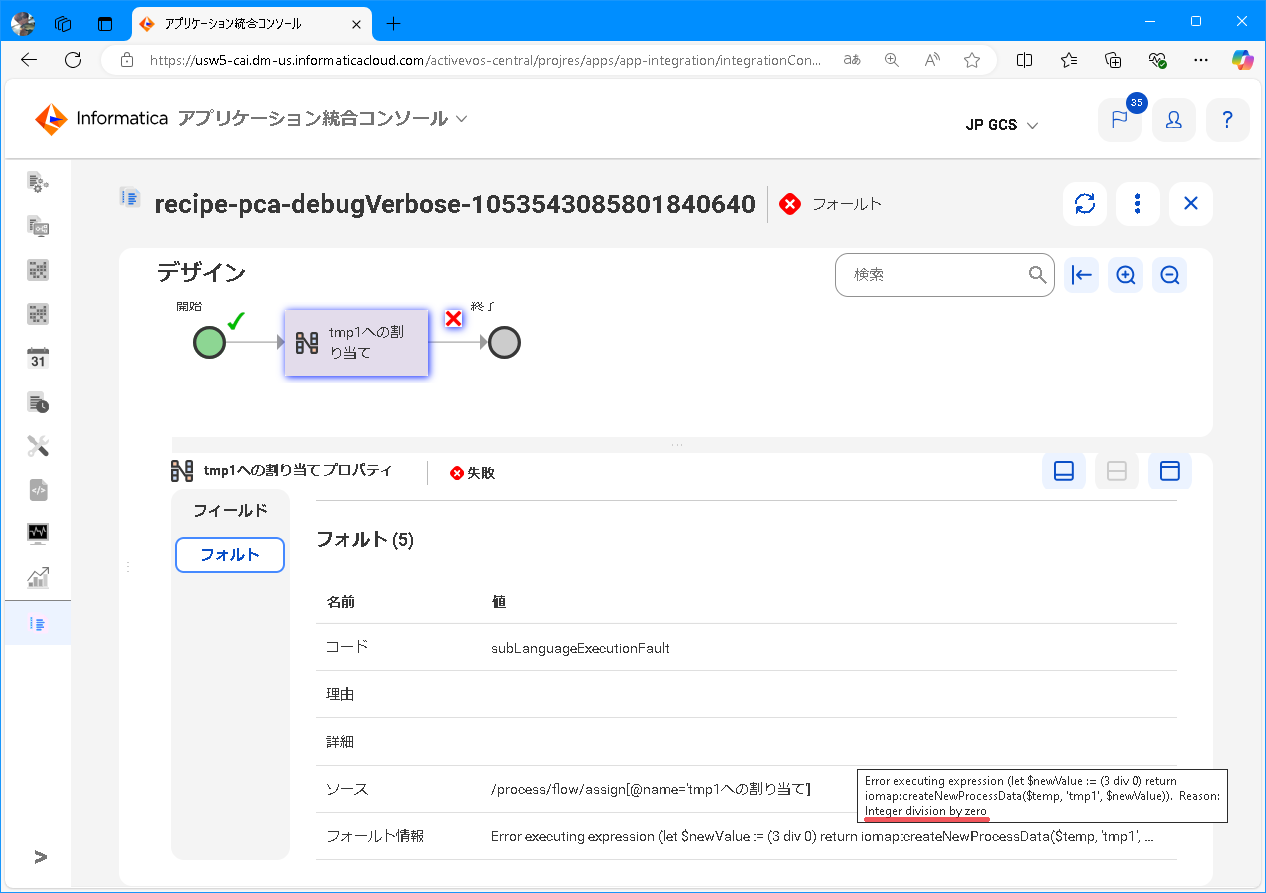1266x893 pixels.
Task: Click the red X fault marker on flow
Action: pyautogui.click(x=453, y=318)
